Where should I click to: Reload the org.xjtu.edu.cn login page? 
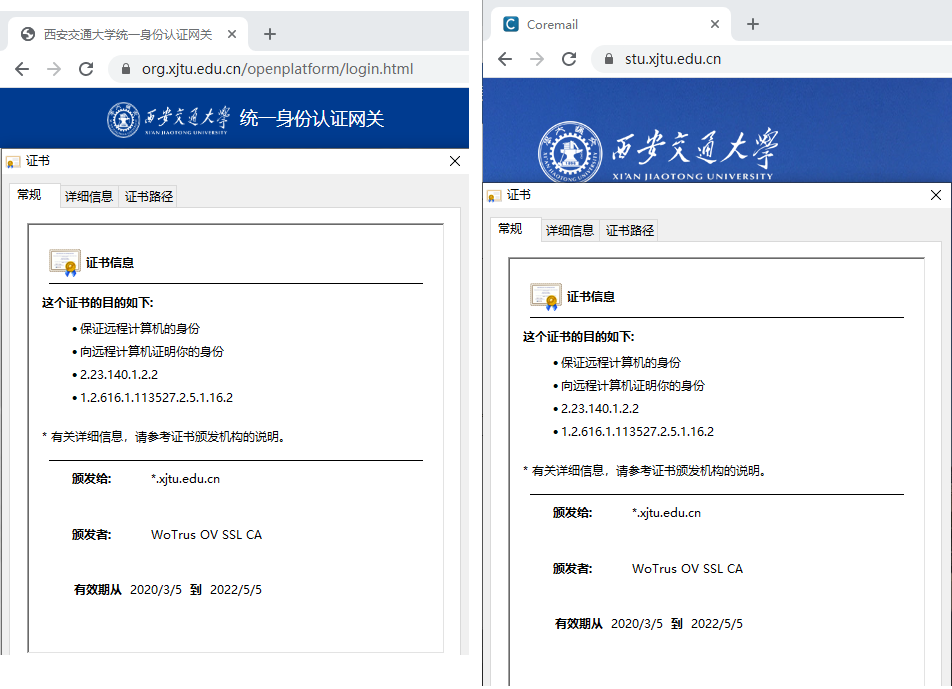coord(86,69)
